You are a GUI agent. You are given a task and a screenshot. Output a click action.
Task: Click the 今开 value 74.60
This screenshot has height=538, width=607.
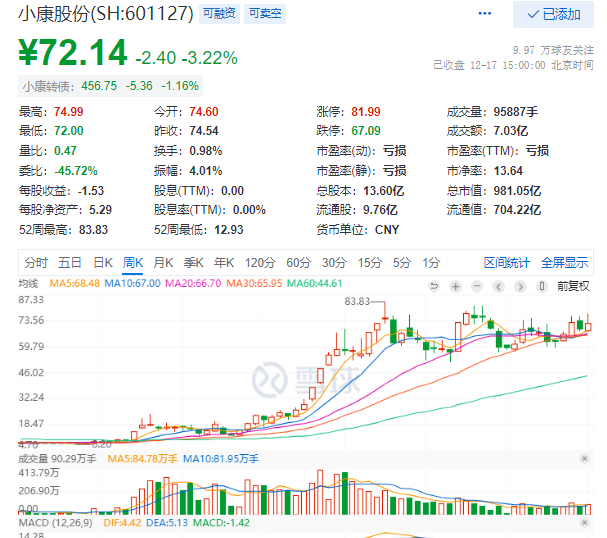tap(204, 112)
